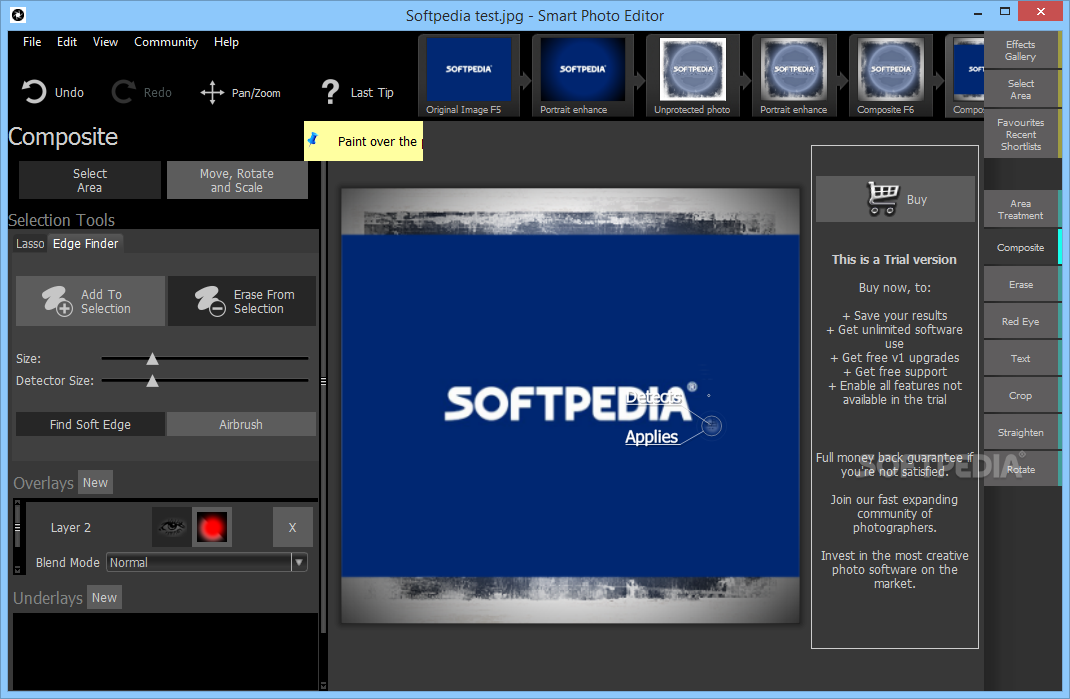Switch to the Lasso tab
Image resolution: width=1070 pixels, height=699 pixels.
(x=30, y=244)
